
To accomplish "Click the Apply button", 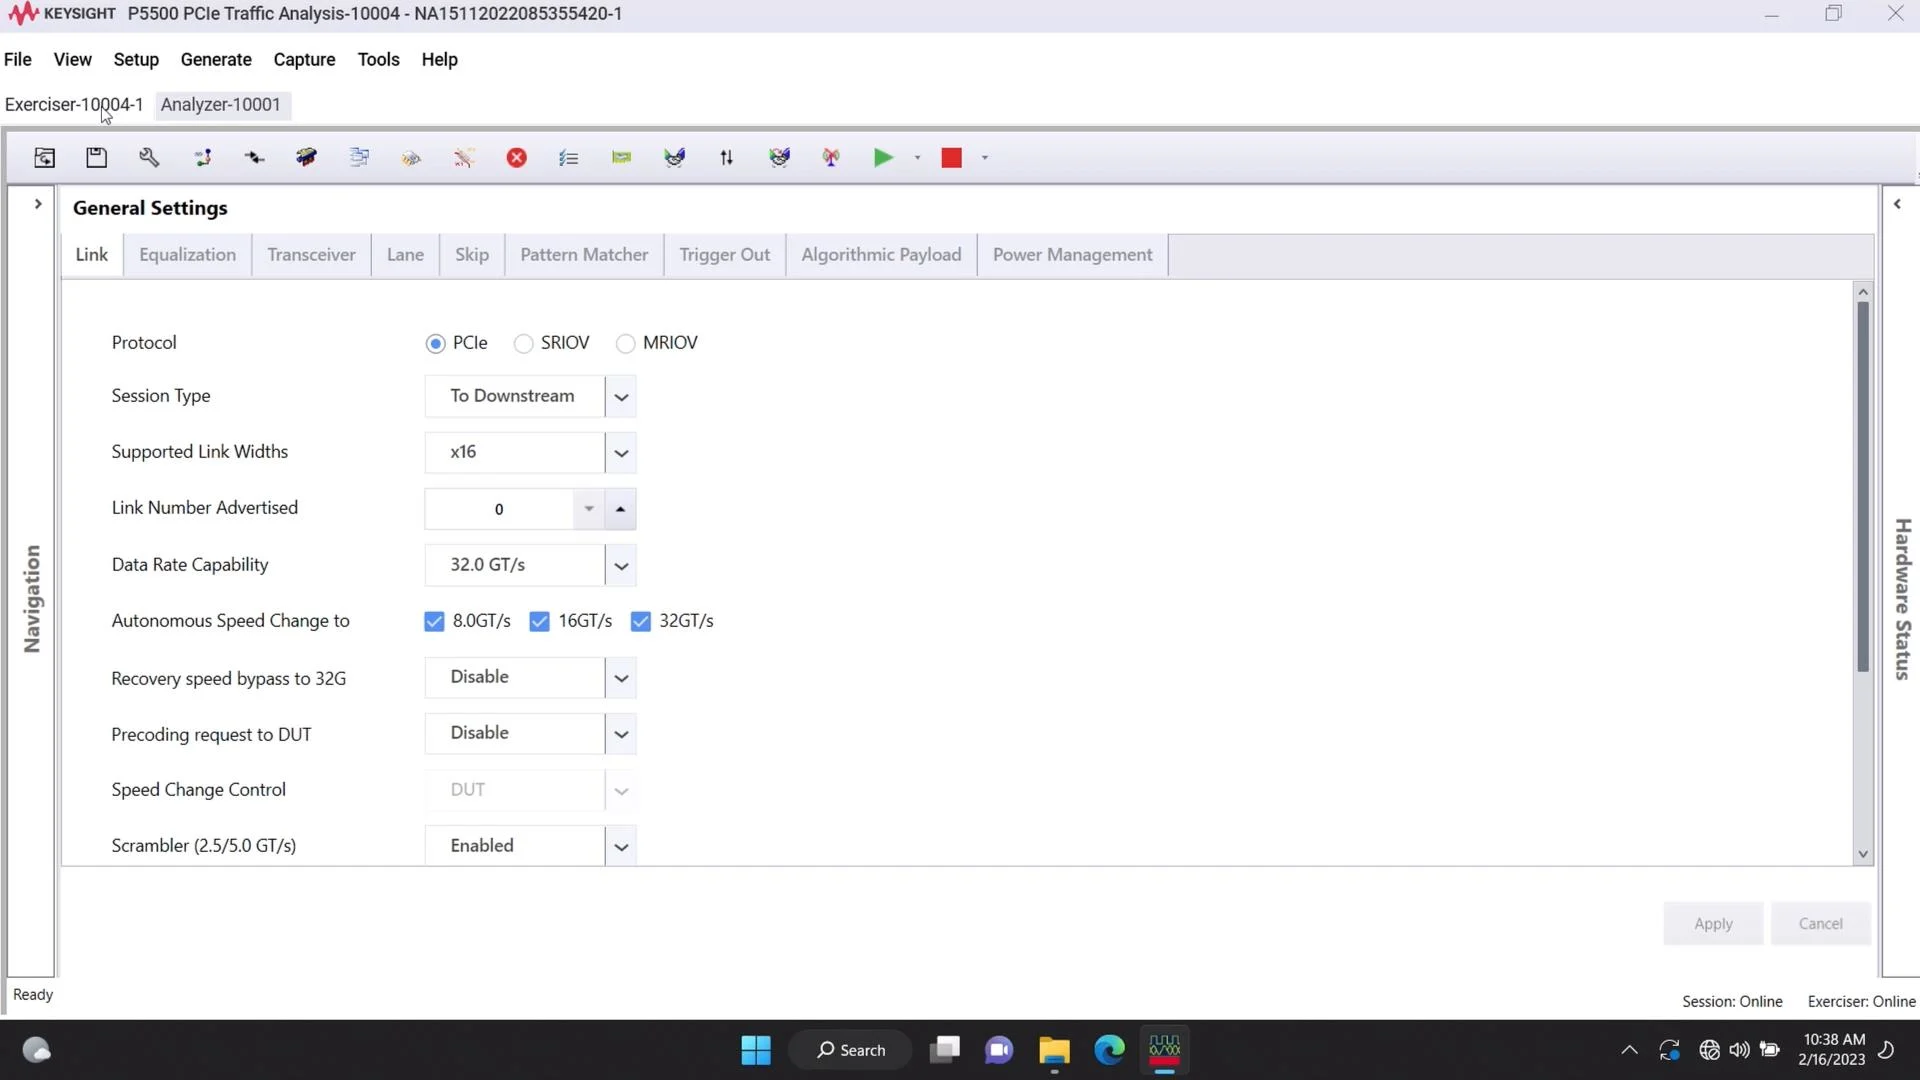I will tap(1713, 923).
